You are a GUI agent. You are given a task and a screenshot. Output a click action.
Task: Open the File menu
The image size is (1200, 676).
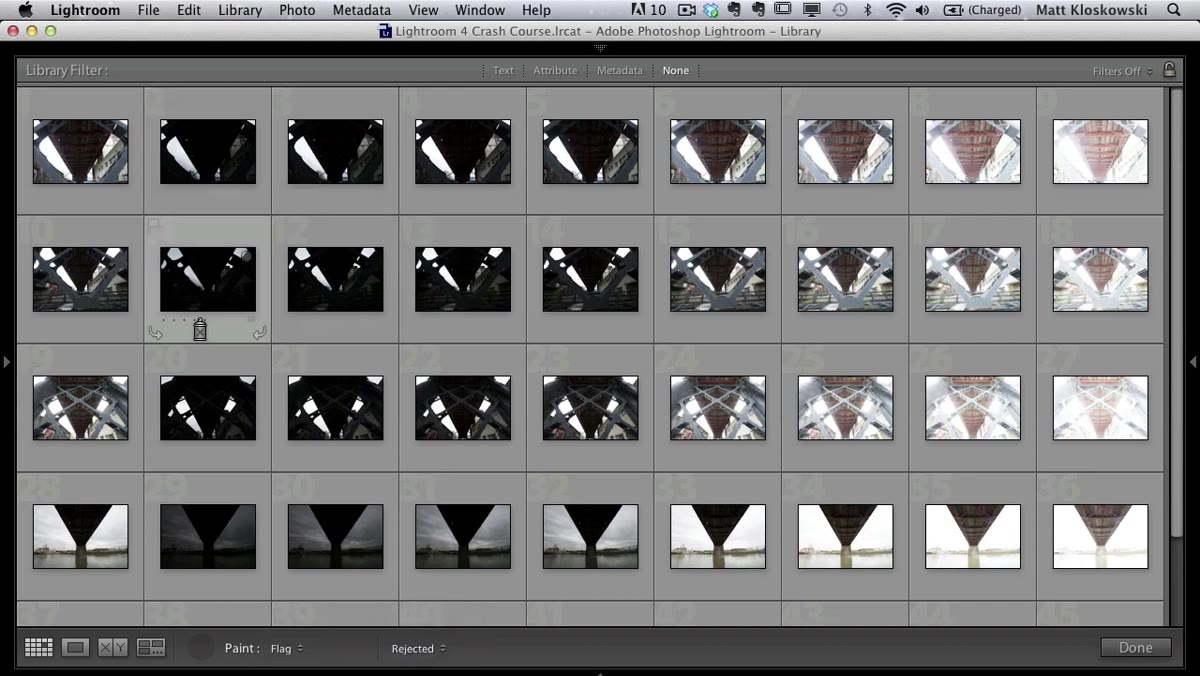coord(148,10)
